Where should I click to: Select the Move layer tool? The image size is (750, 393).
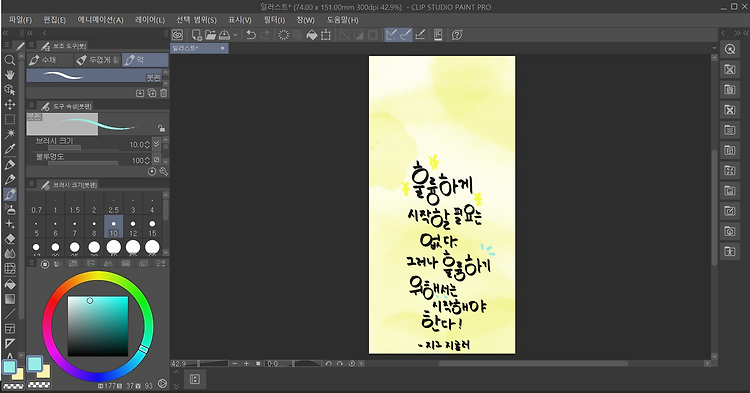(x=10, y=105)
